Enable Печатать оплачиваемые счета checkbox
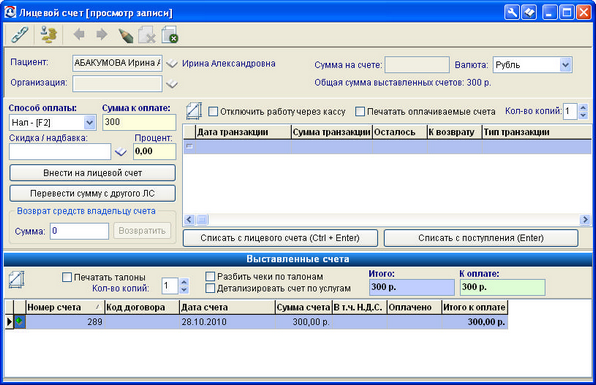This screenshot has height=385, width=596. tap(360, 112)
